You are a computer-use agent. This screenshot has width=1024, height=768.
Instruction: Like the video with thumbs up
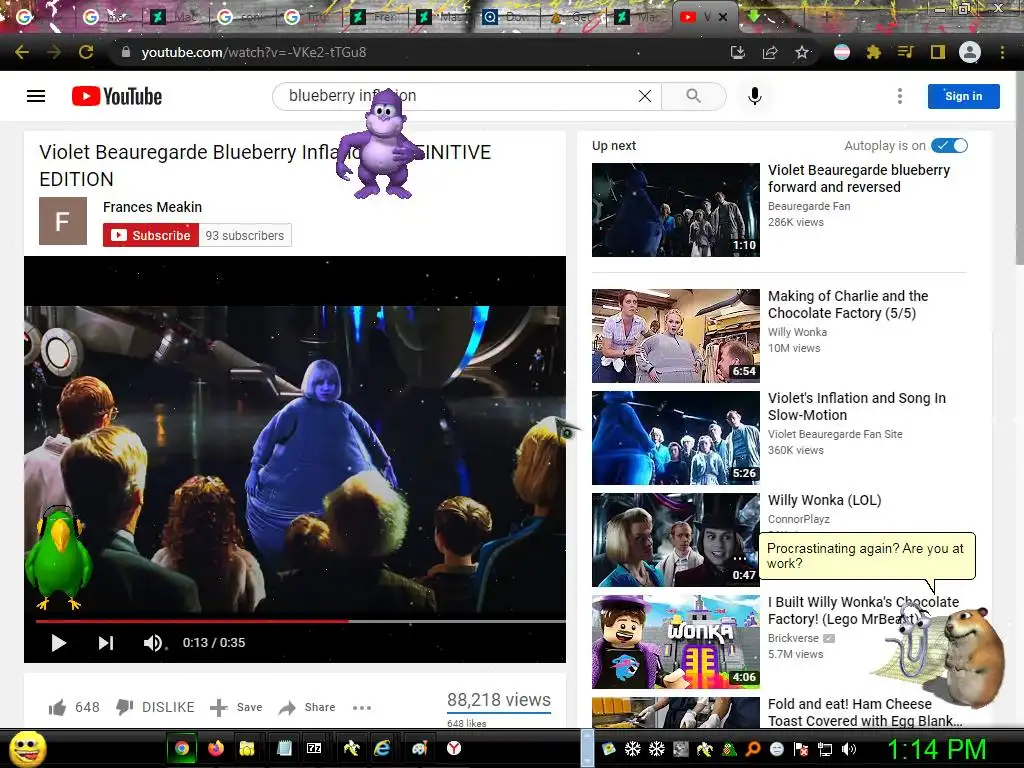pos(57,707)
